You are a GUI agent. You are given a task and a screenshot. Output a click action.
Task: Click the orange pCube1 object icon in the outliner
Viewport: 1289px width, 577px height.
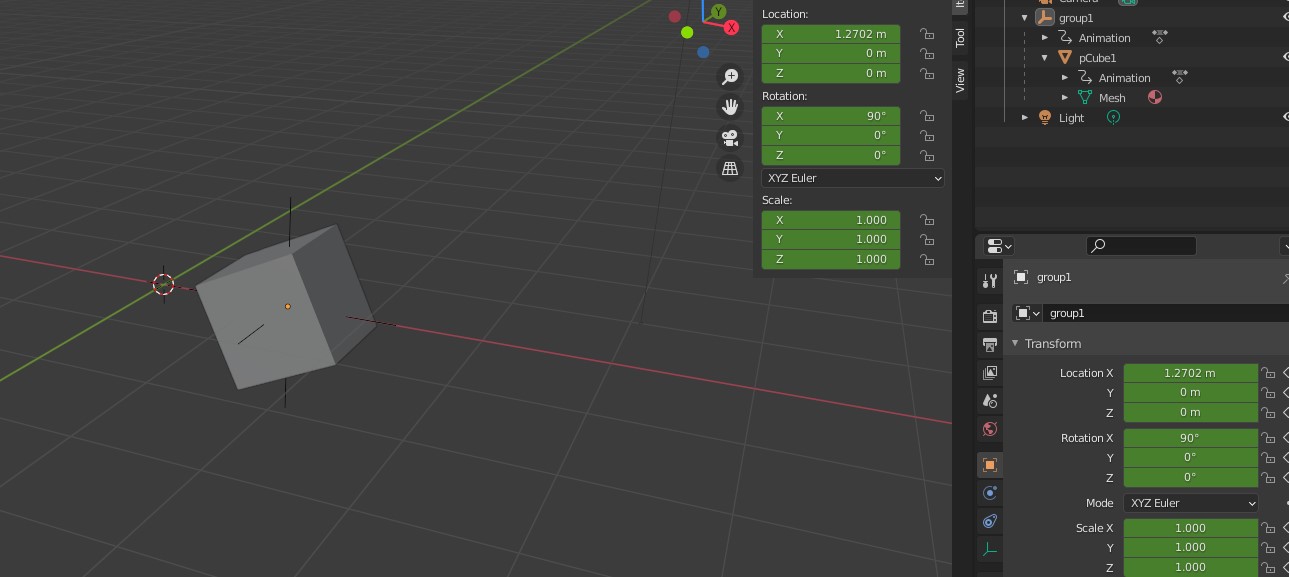tap(1065, 58)
